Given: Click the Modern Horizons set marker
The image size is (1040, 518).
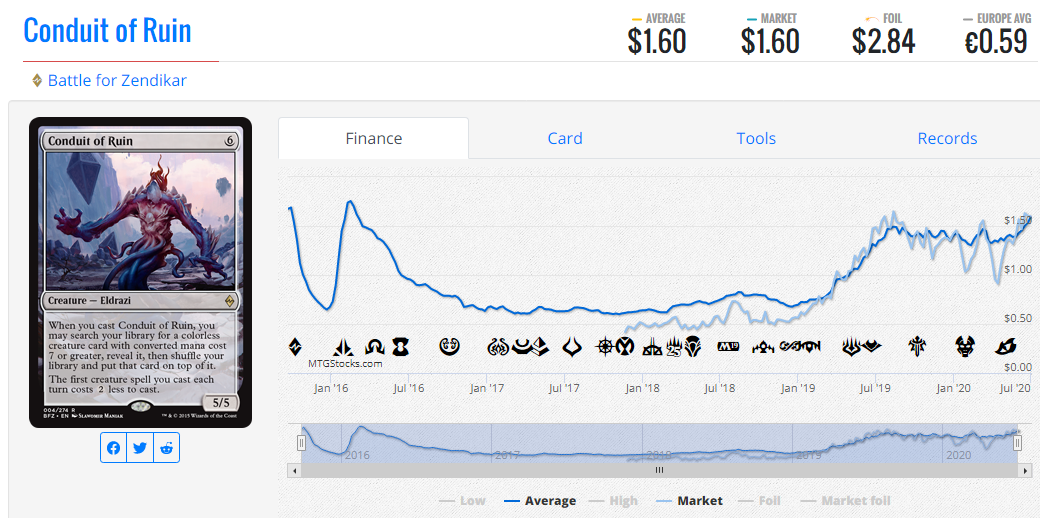Looking at the screenshot, I should [872, 346].
